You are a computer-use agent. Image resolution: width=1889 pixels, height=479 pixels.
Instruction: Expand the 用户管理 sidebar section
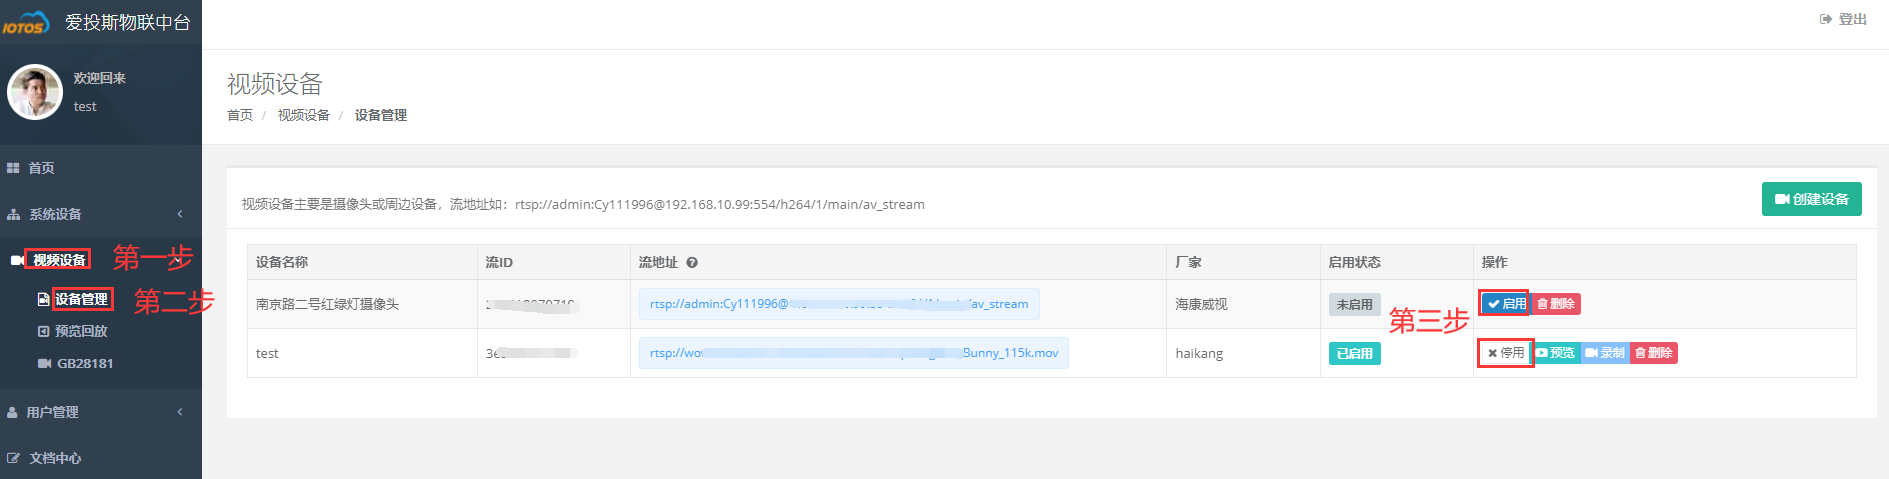pos(52,412)
